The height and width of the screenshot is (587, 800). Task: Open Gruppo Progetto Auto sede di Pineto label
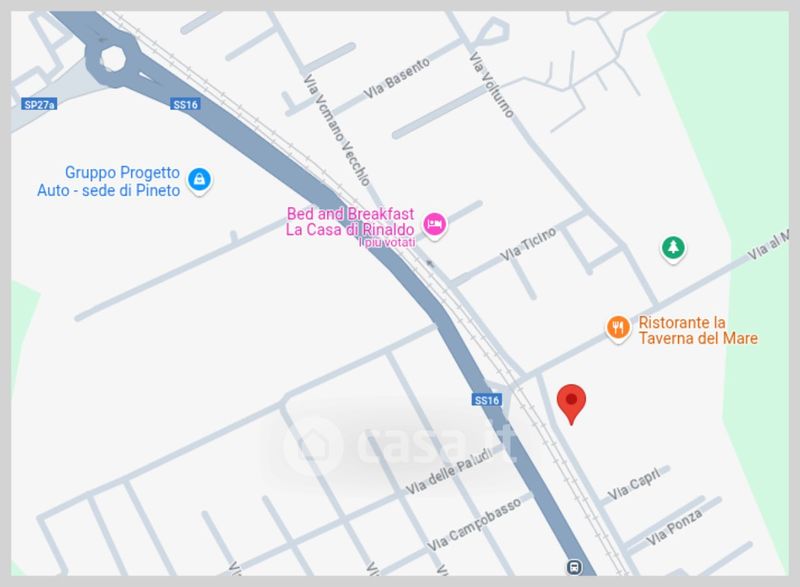click(109, 181)
